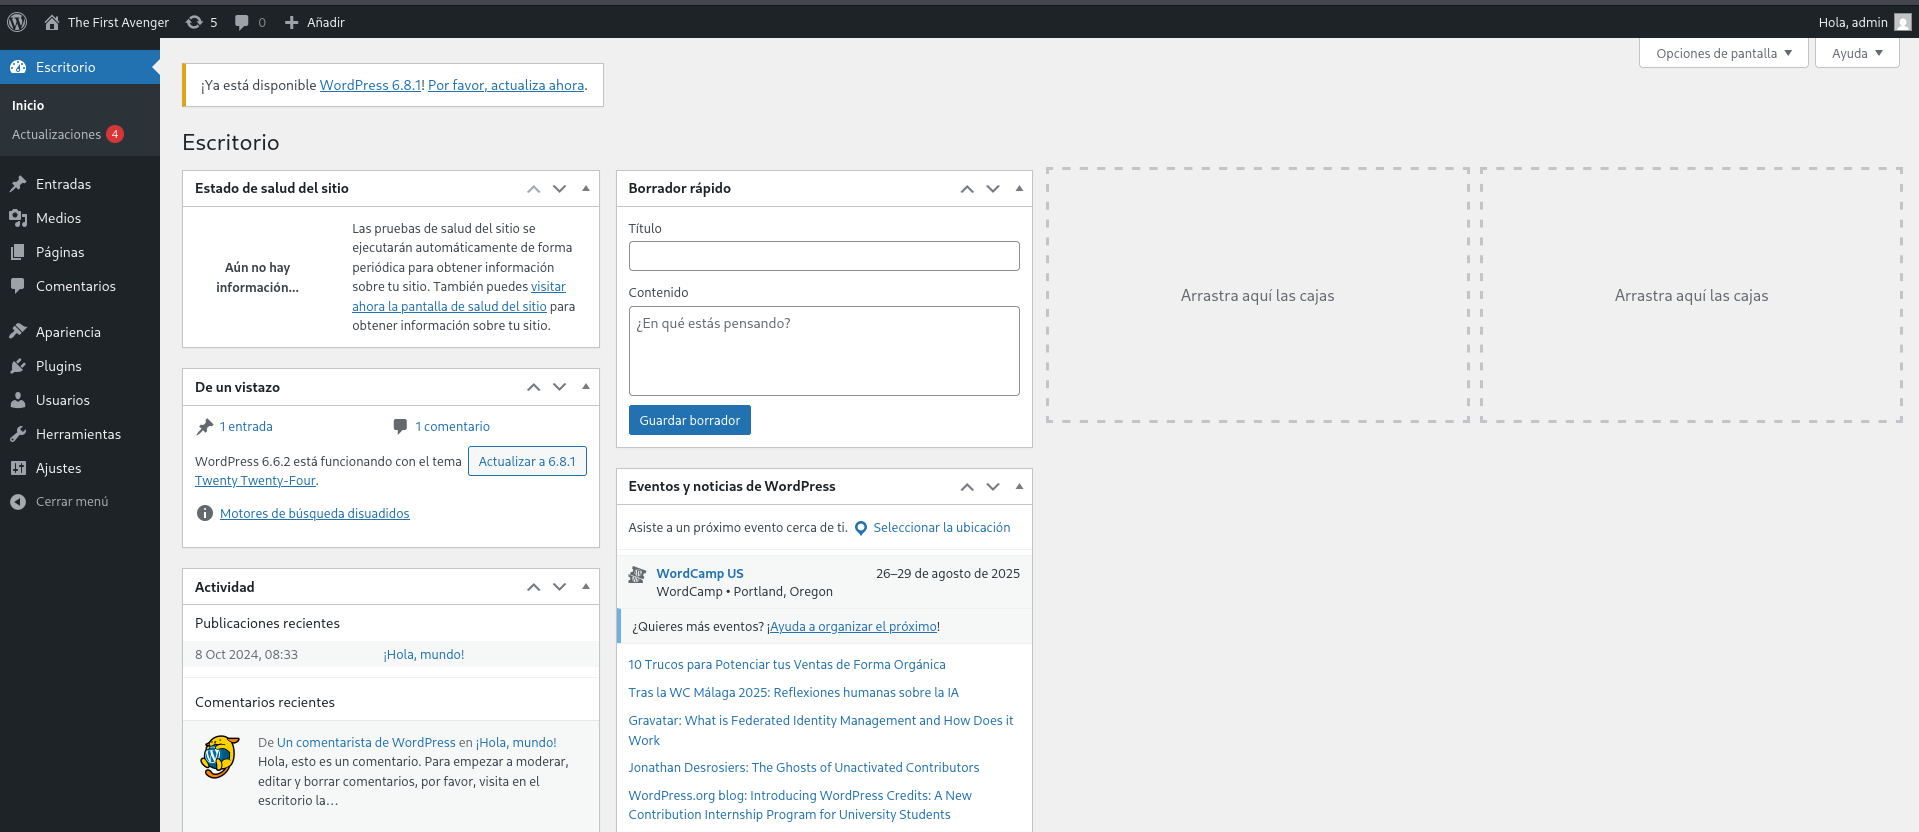Move Estado de salud del sitio box up

pyautogui.click(x=534, y=189)
